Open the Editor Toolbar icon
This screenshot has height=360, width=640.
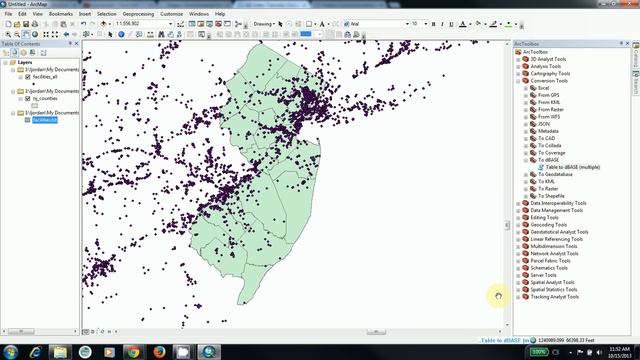coord(180,24)
